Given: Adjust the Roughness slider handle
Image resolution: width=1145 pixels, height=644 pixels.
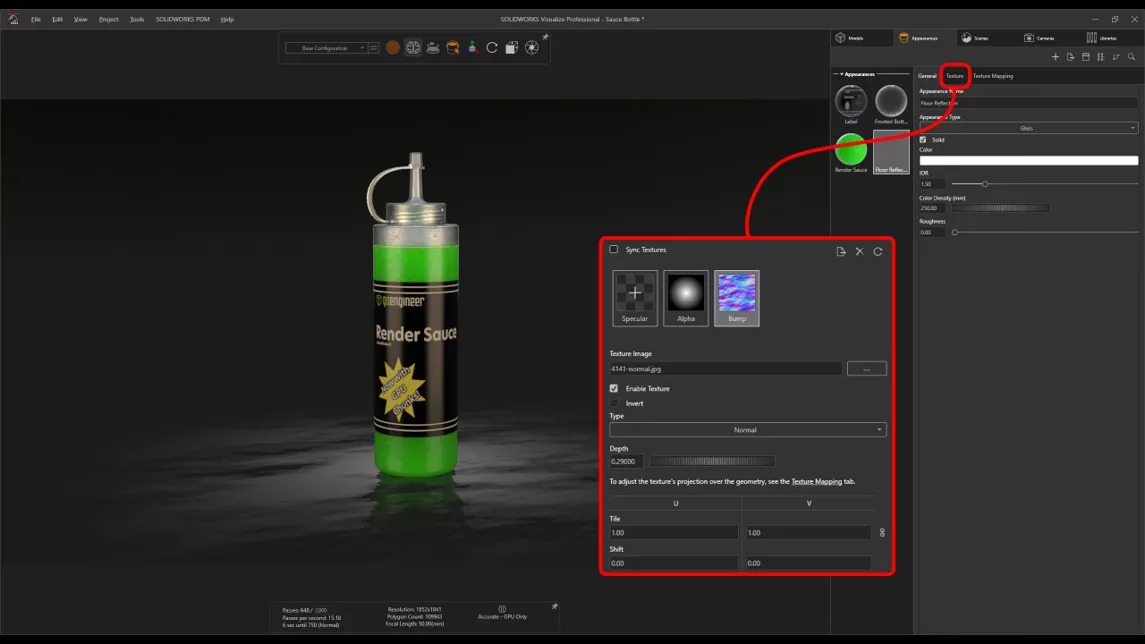Looking at the screenshot, I should click(954, 232).
